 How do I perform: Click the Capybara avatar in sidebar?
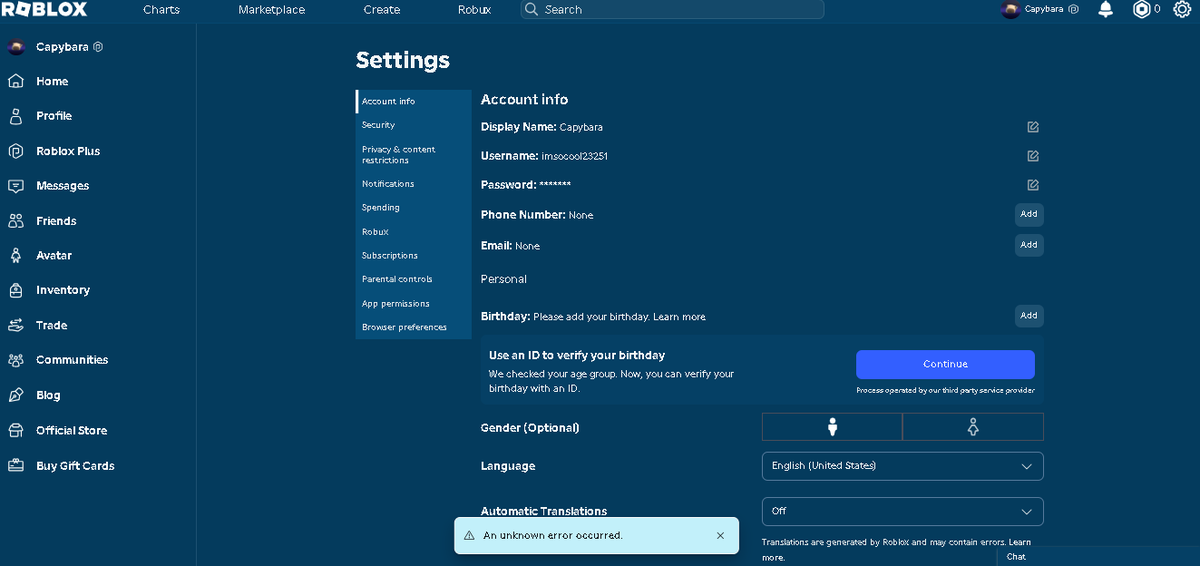16,47
